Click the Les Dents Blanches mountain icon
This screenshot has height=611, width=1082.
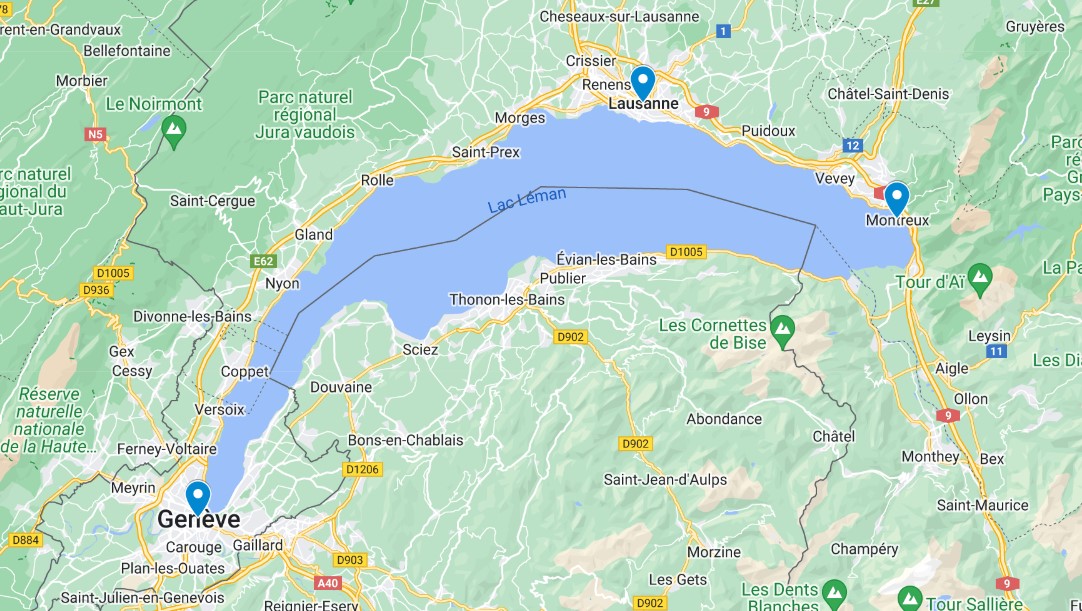pos(834,593)
